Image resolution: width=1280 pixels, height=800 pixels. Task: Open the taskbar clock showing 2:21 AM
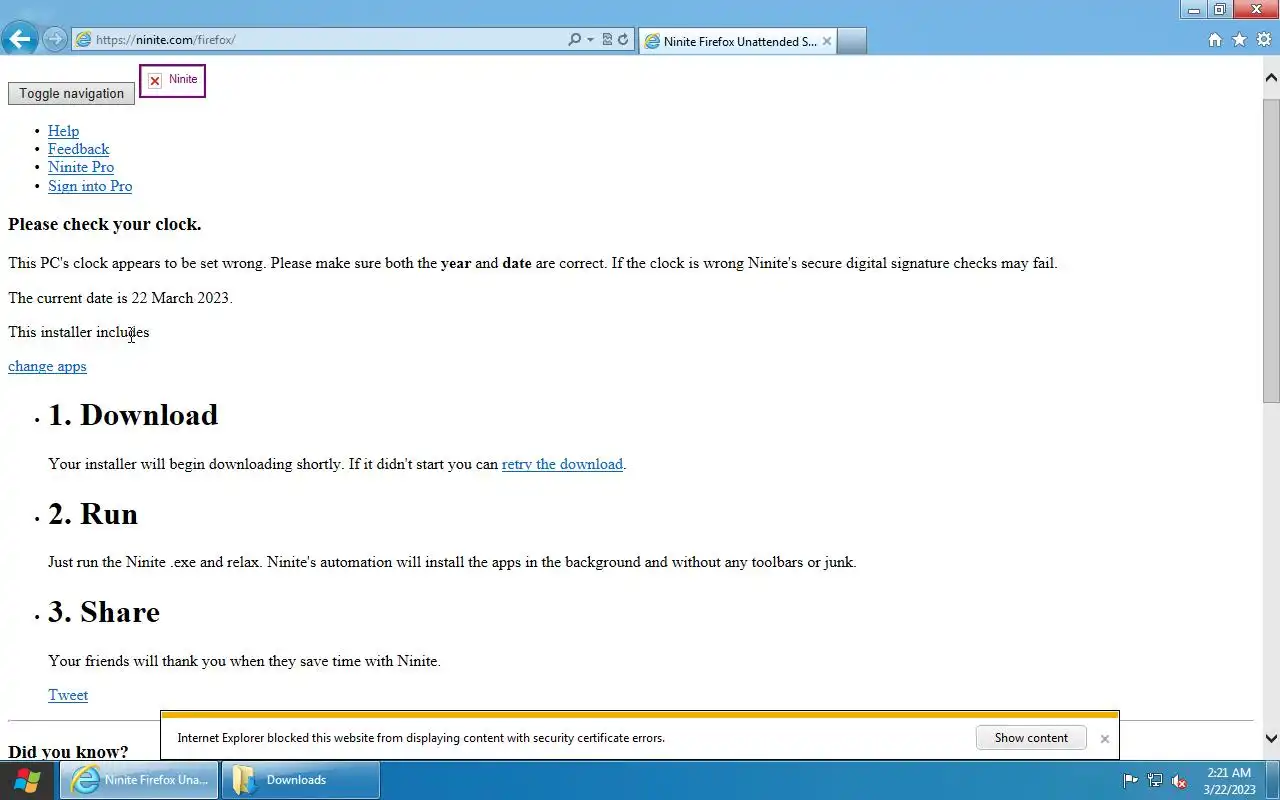1229,781
